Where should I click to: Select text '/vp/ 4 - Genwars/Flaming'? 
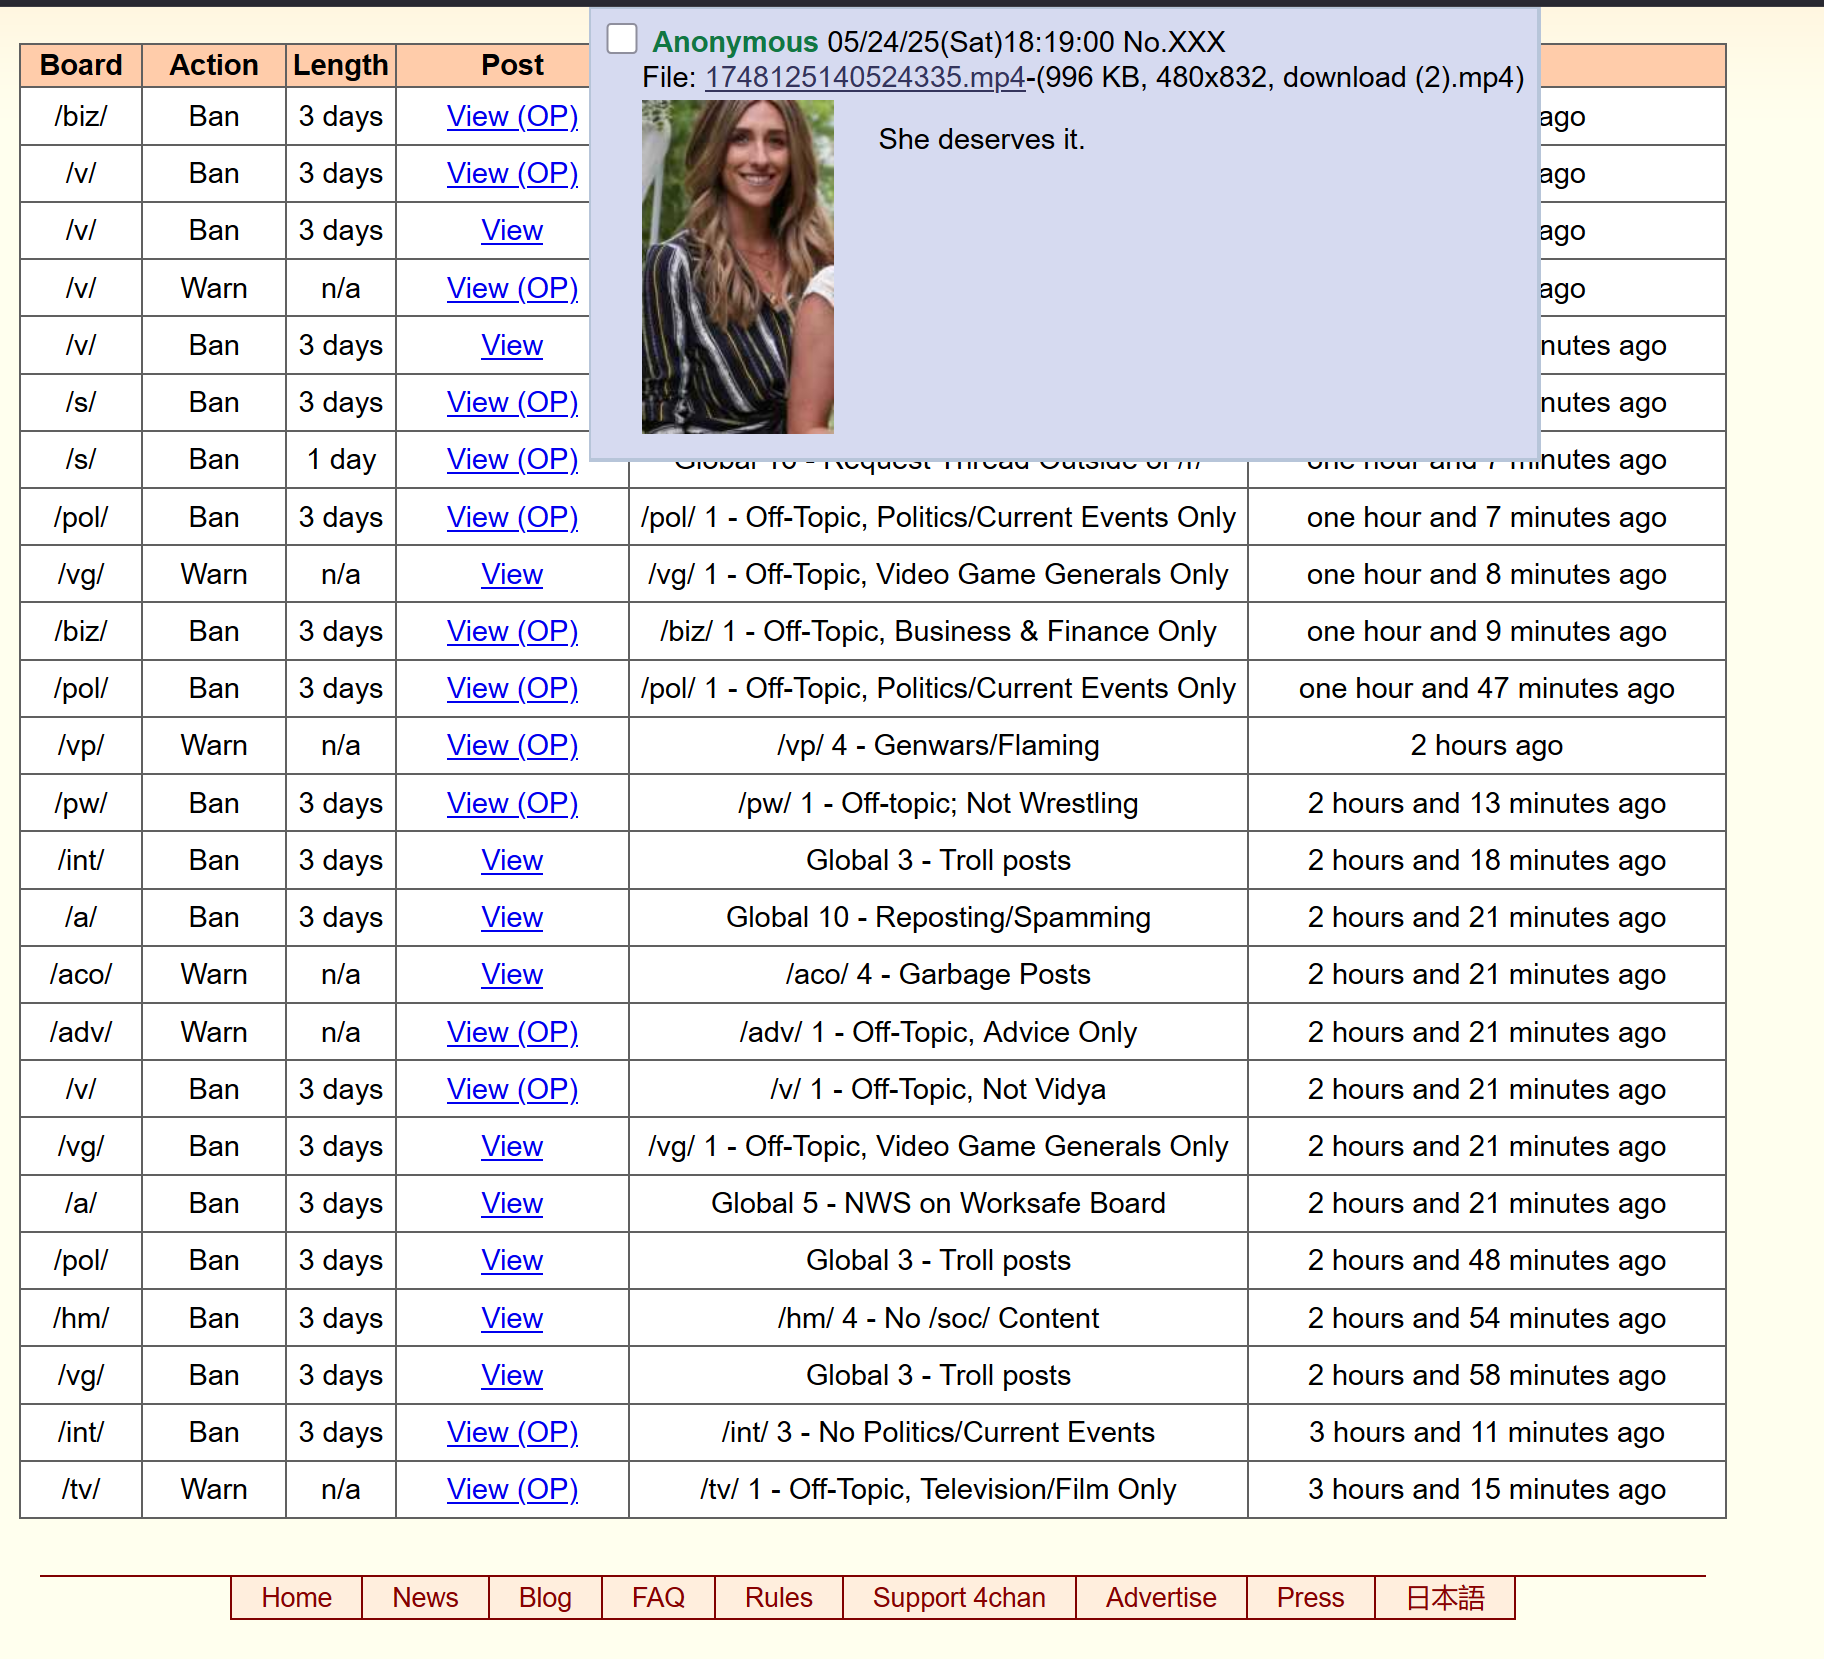click(938, 745)
